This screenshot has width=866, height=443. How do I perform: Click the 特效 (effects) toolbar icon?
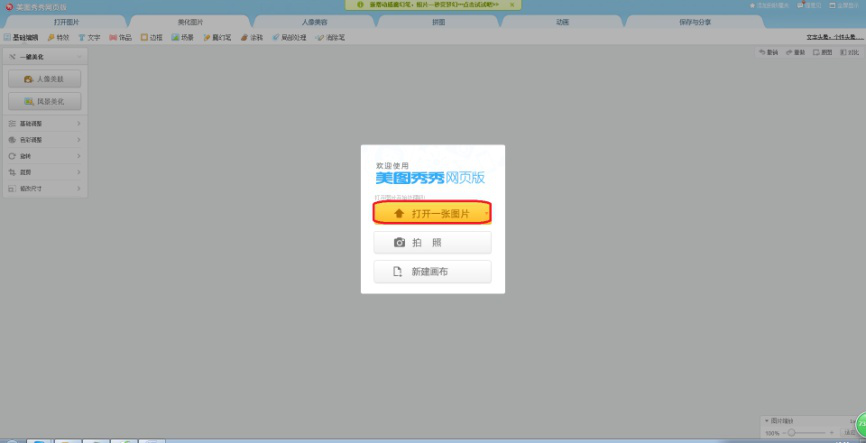tap(56, 38)
